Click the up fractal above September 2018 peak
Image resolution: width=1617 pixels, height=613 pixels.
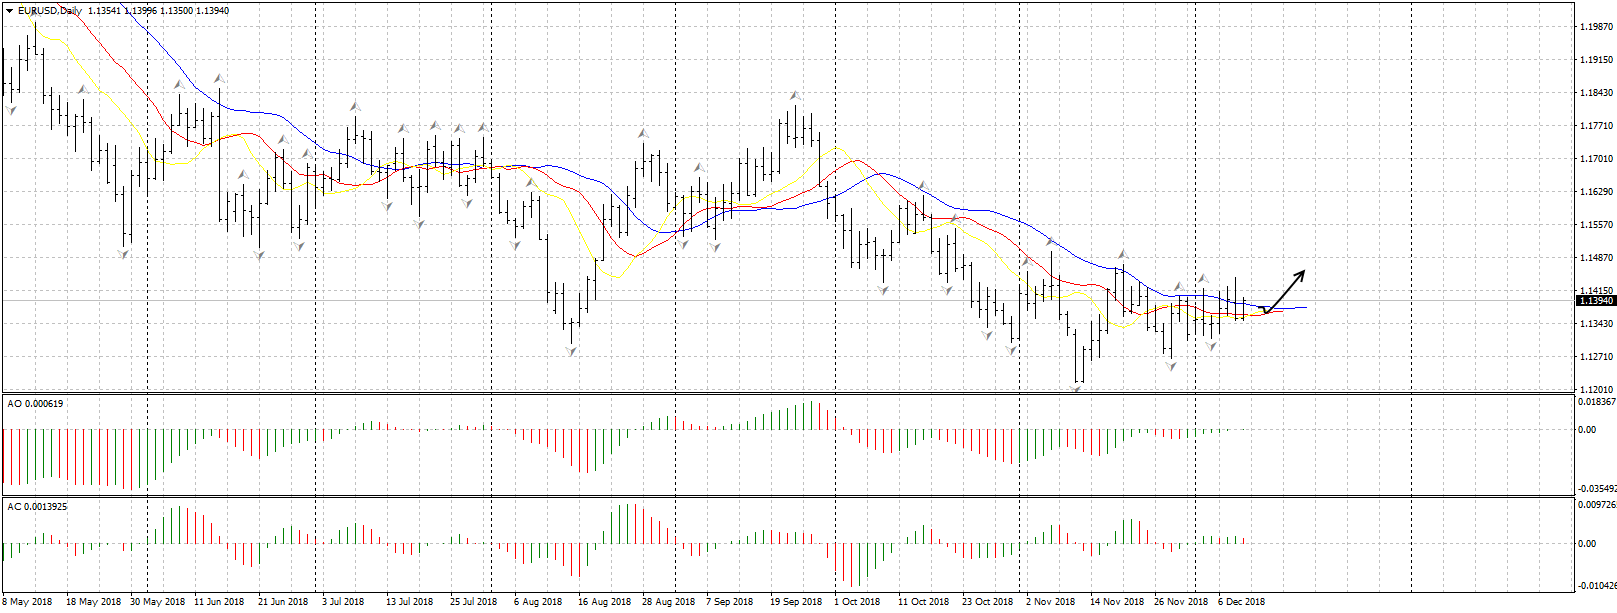coord(794,96)
